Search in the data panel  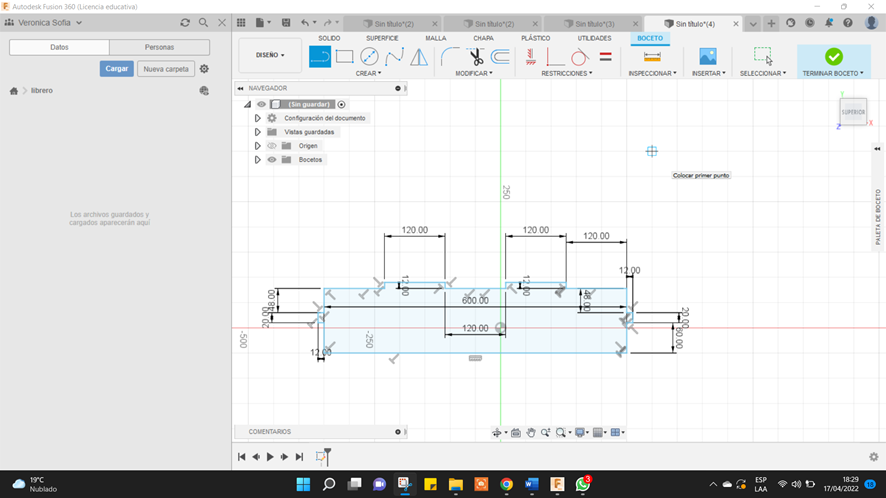tap(203, 23)
